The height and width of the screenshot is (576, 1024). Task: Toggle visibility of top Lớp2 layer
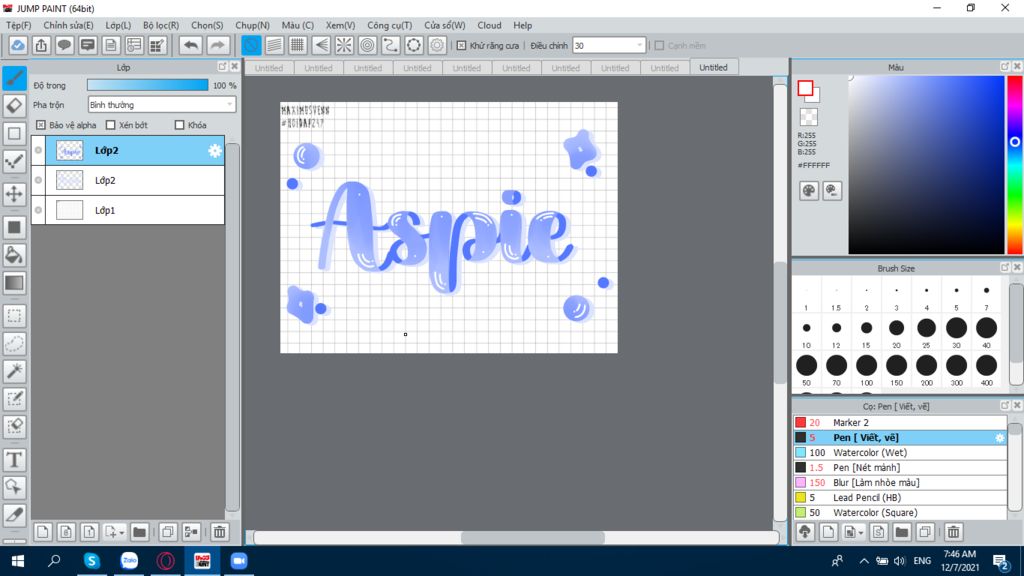(x=39, y=150)
